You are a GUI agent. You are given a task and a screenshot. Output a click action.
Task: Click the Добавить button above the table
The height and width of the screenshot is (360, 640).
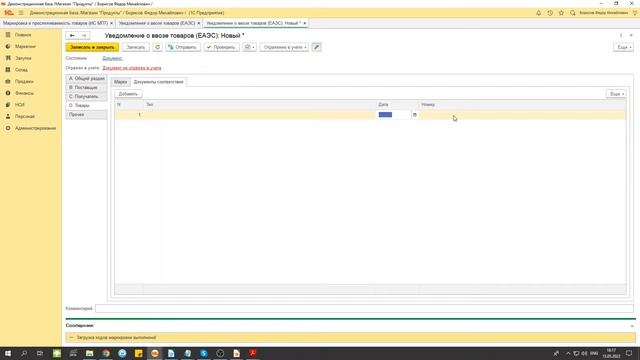pos(128,94)
